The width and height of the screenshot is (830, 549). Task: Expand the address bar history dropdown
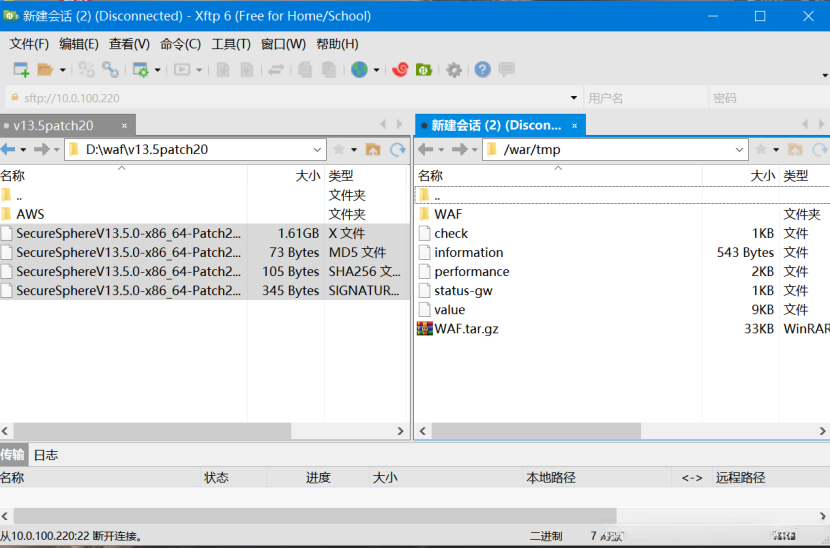[x=574, y=98]
